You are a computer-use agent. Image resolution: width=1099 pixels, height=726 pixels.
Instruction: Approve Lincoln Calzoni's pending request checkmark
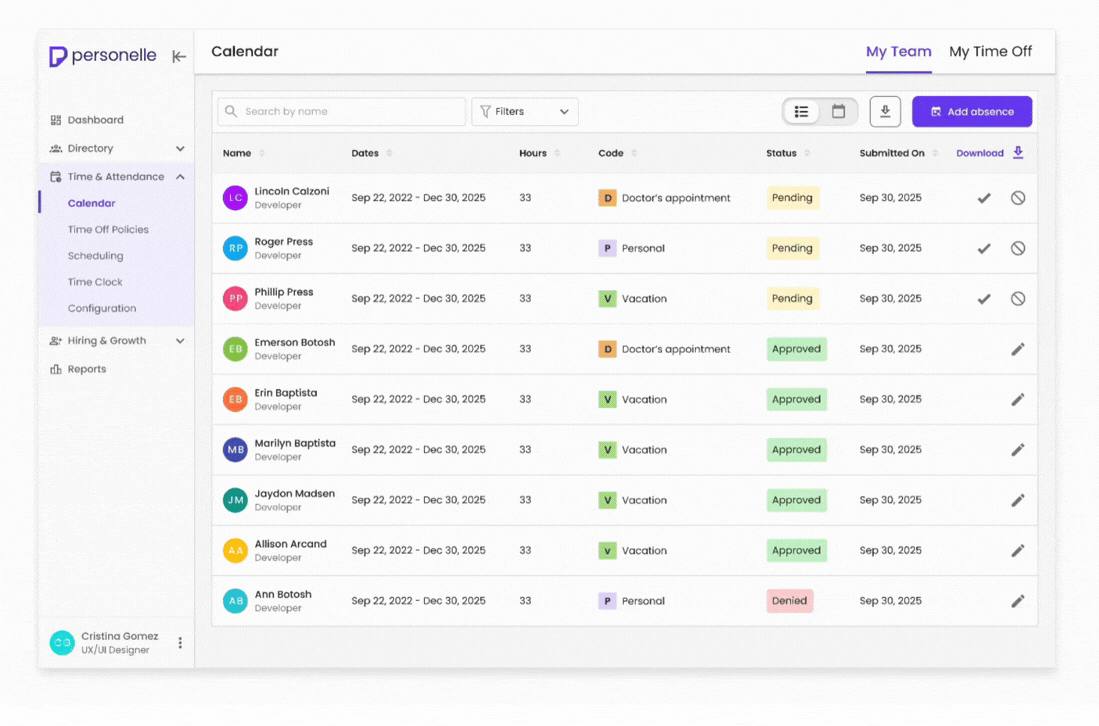coord(984,198)
